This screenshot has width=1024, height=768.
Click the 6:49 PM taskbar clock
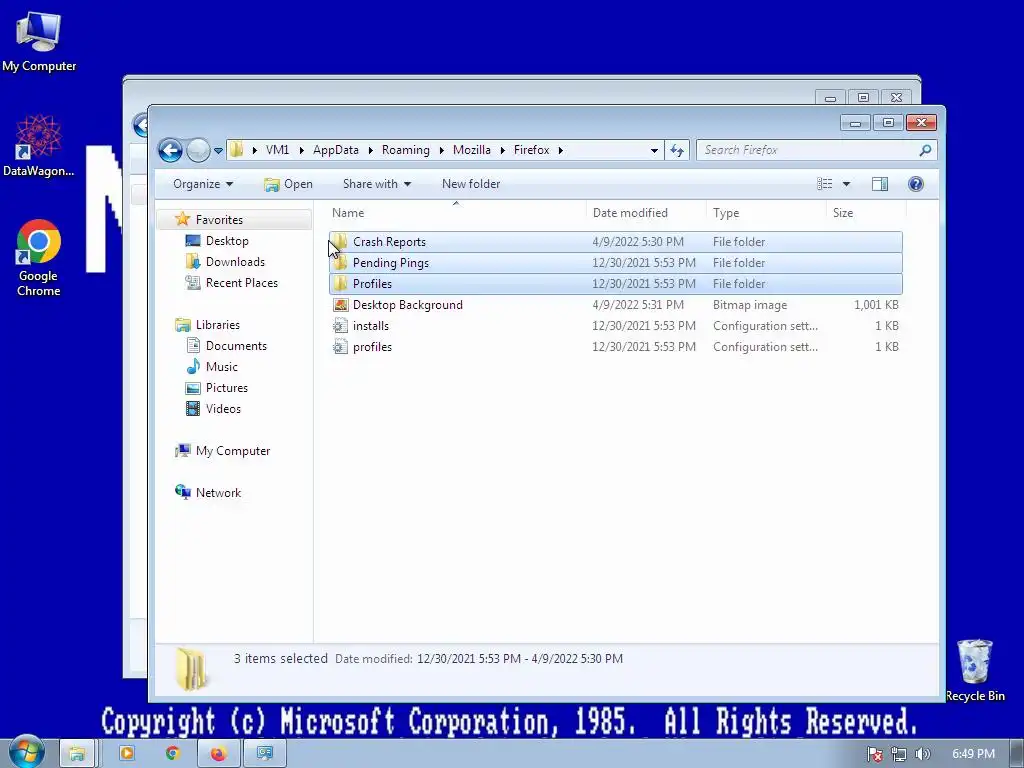coord(973,754)
